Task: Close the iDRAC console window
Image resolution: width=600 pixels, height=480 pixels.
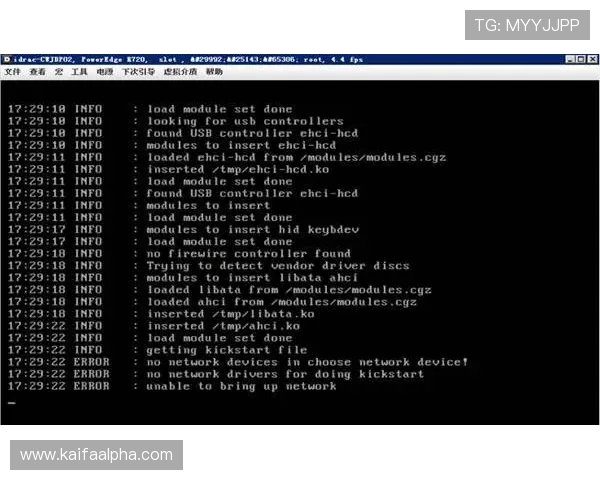Action: click(592, 59)
